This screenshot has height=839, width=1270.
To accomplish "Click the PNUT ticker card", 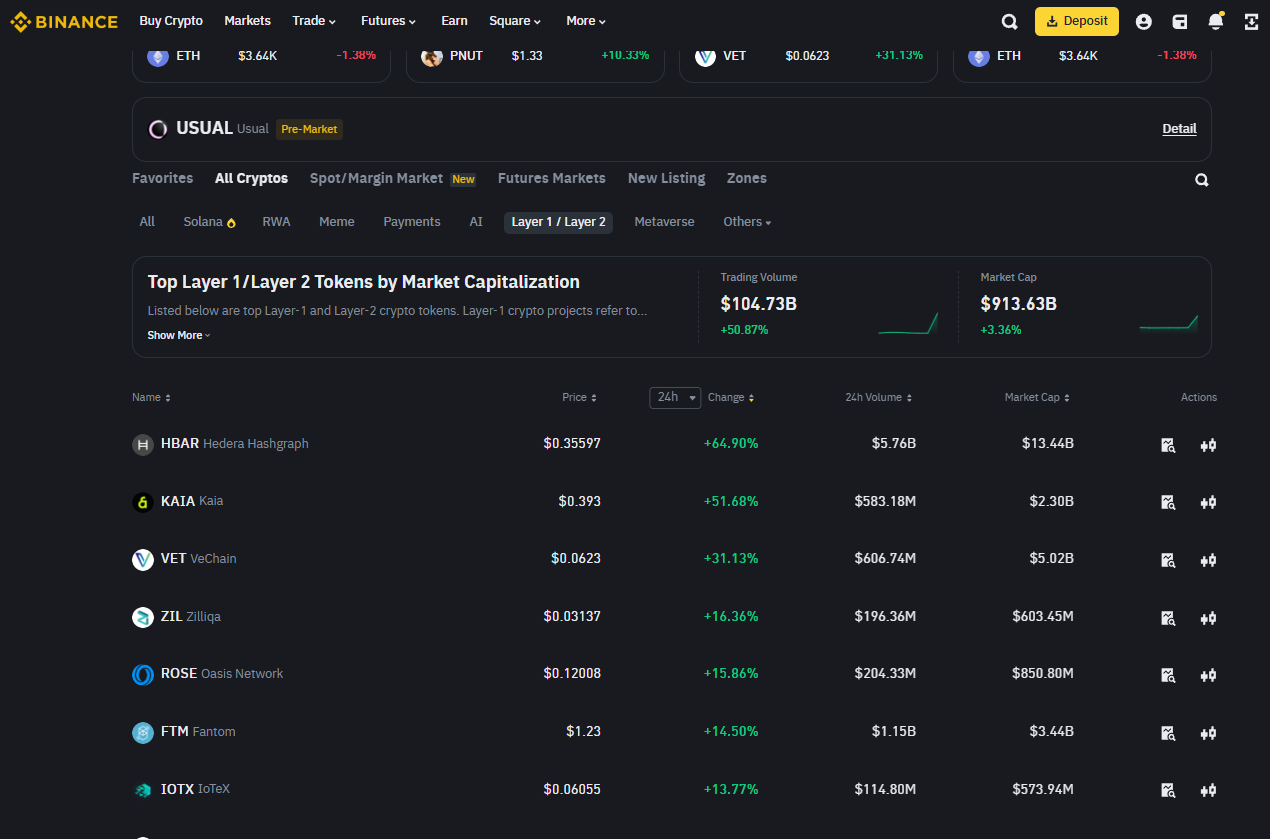I will [535, 60].
